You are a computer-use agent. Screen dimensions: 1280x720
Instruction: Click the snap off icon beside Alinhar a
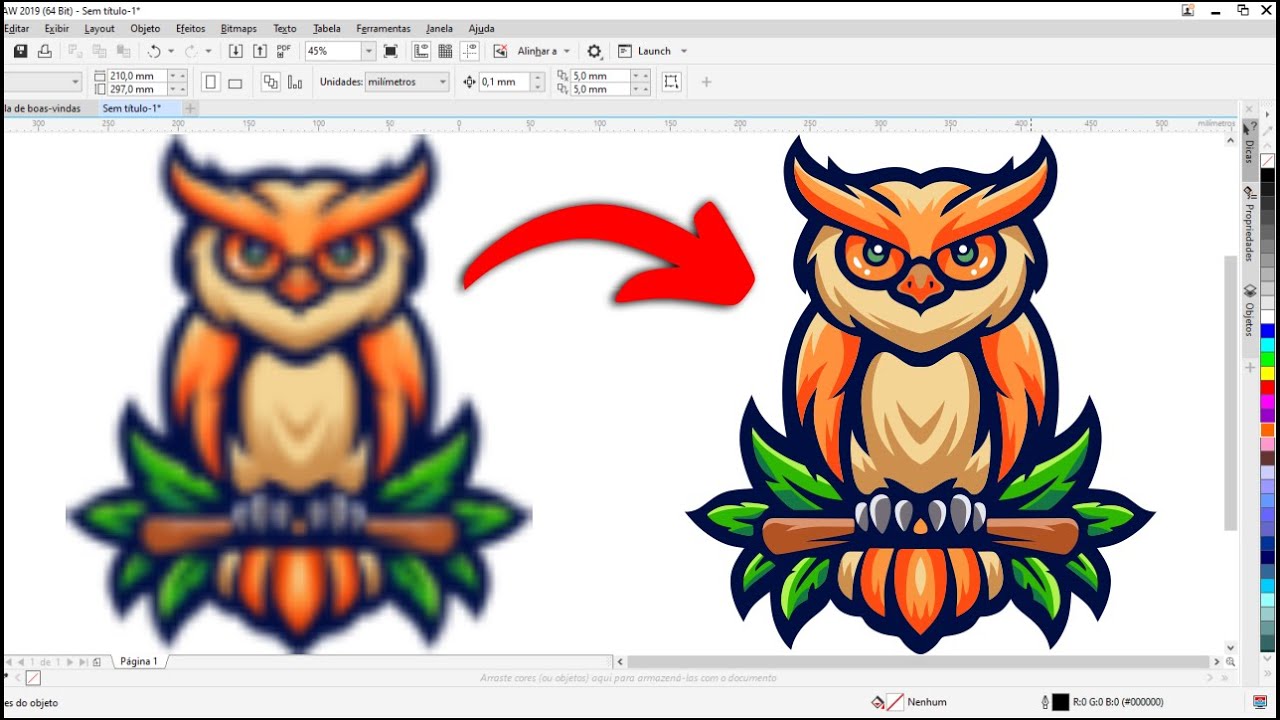tap(501, 51)
